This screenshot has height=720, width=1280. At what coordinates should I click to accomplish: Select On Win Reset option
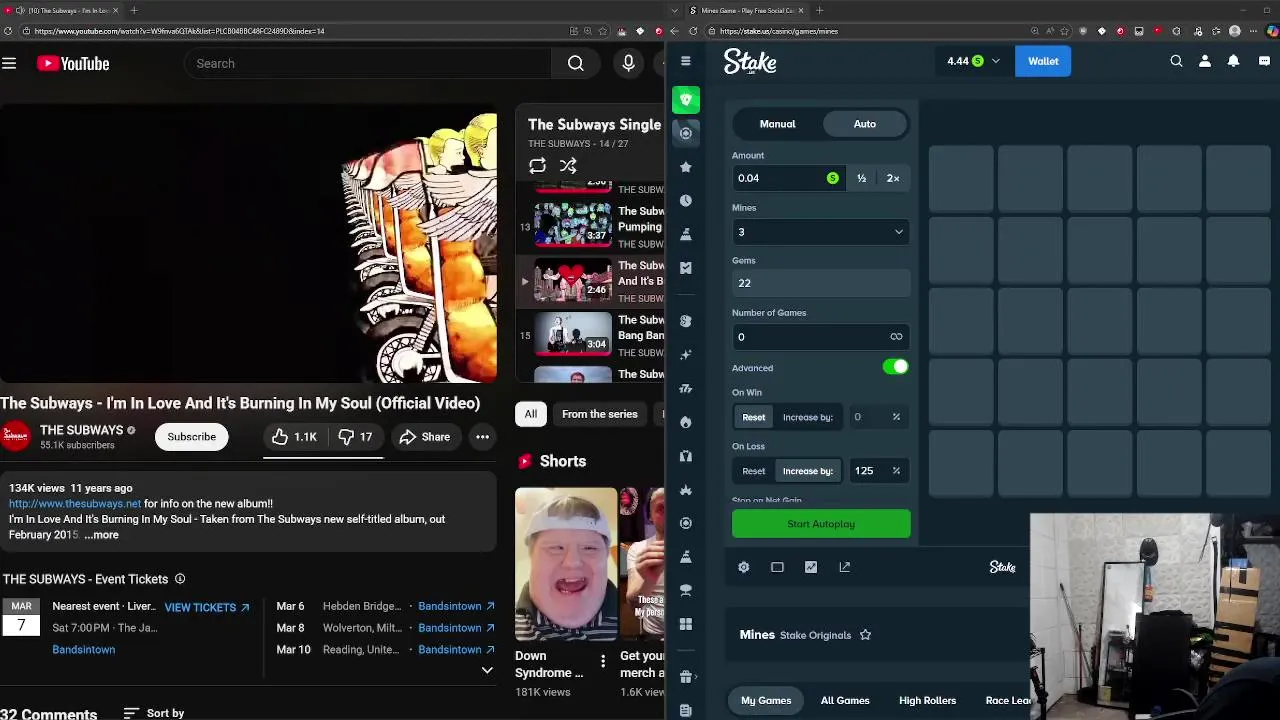(x=754, y=417)
